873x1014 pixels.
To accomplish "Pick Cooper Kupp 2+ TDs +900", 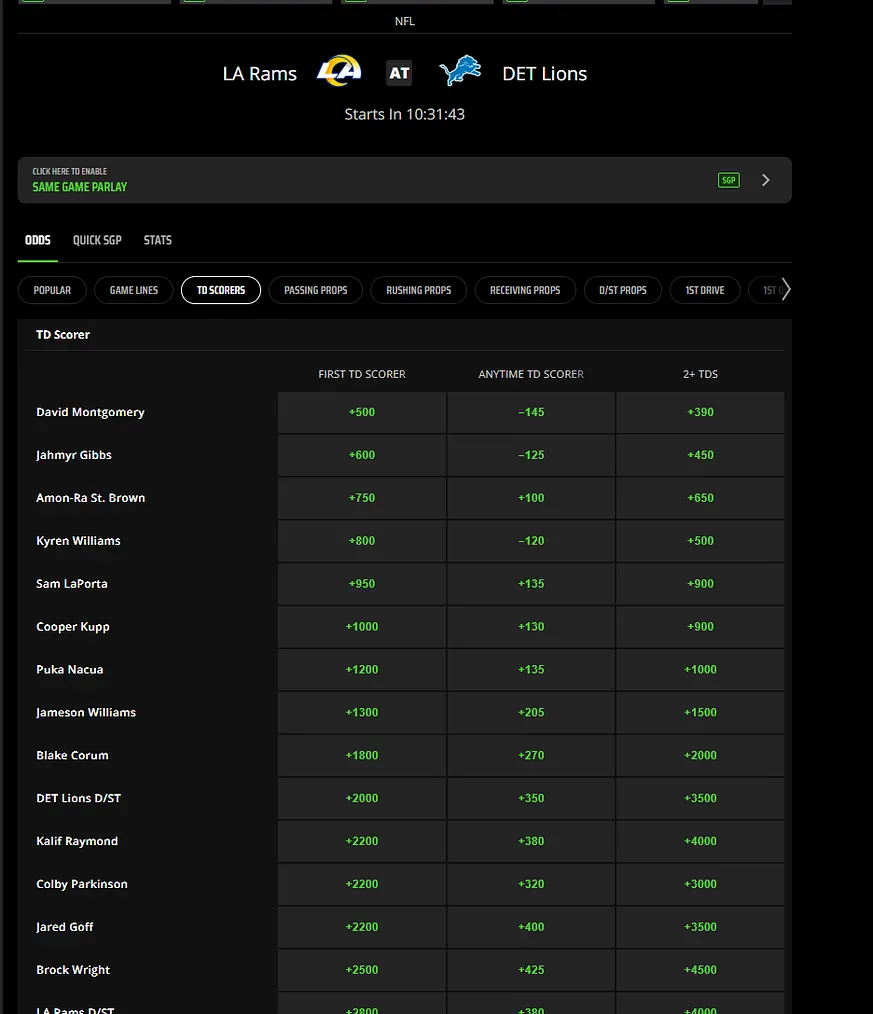I will pos(700,627).
